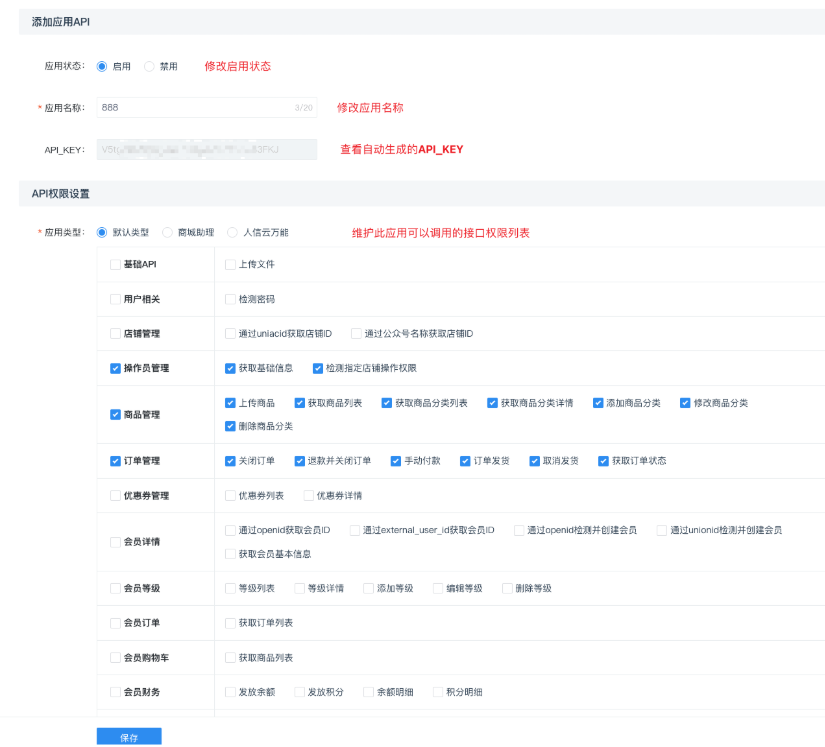The width and height of the screenshot is (825, 747).
Task: Tick 通过uniacid获取店铺ID checkbox
Action: tap(231, 334)
